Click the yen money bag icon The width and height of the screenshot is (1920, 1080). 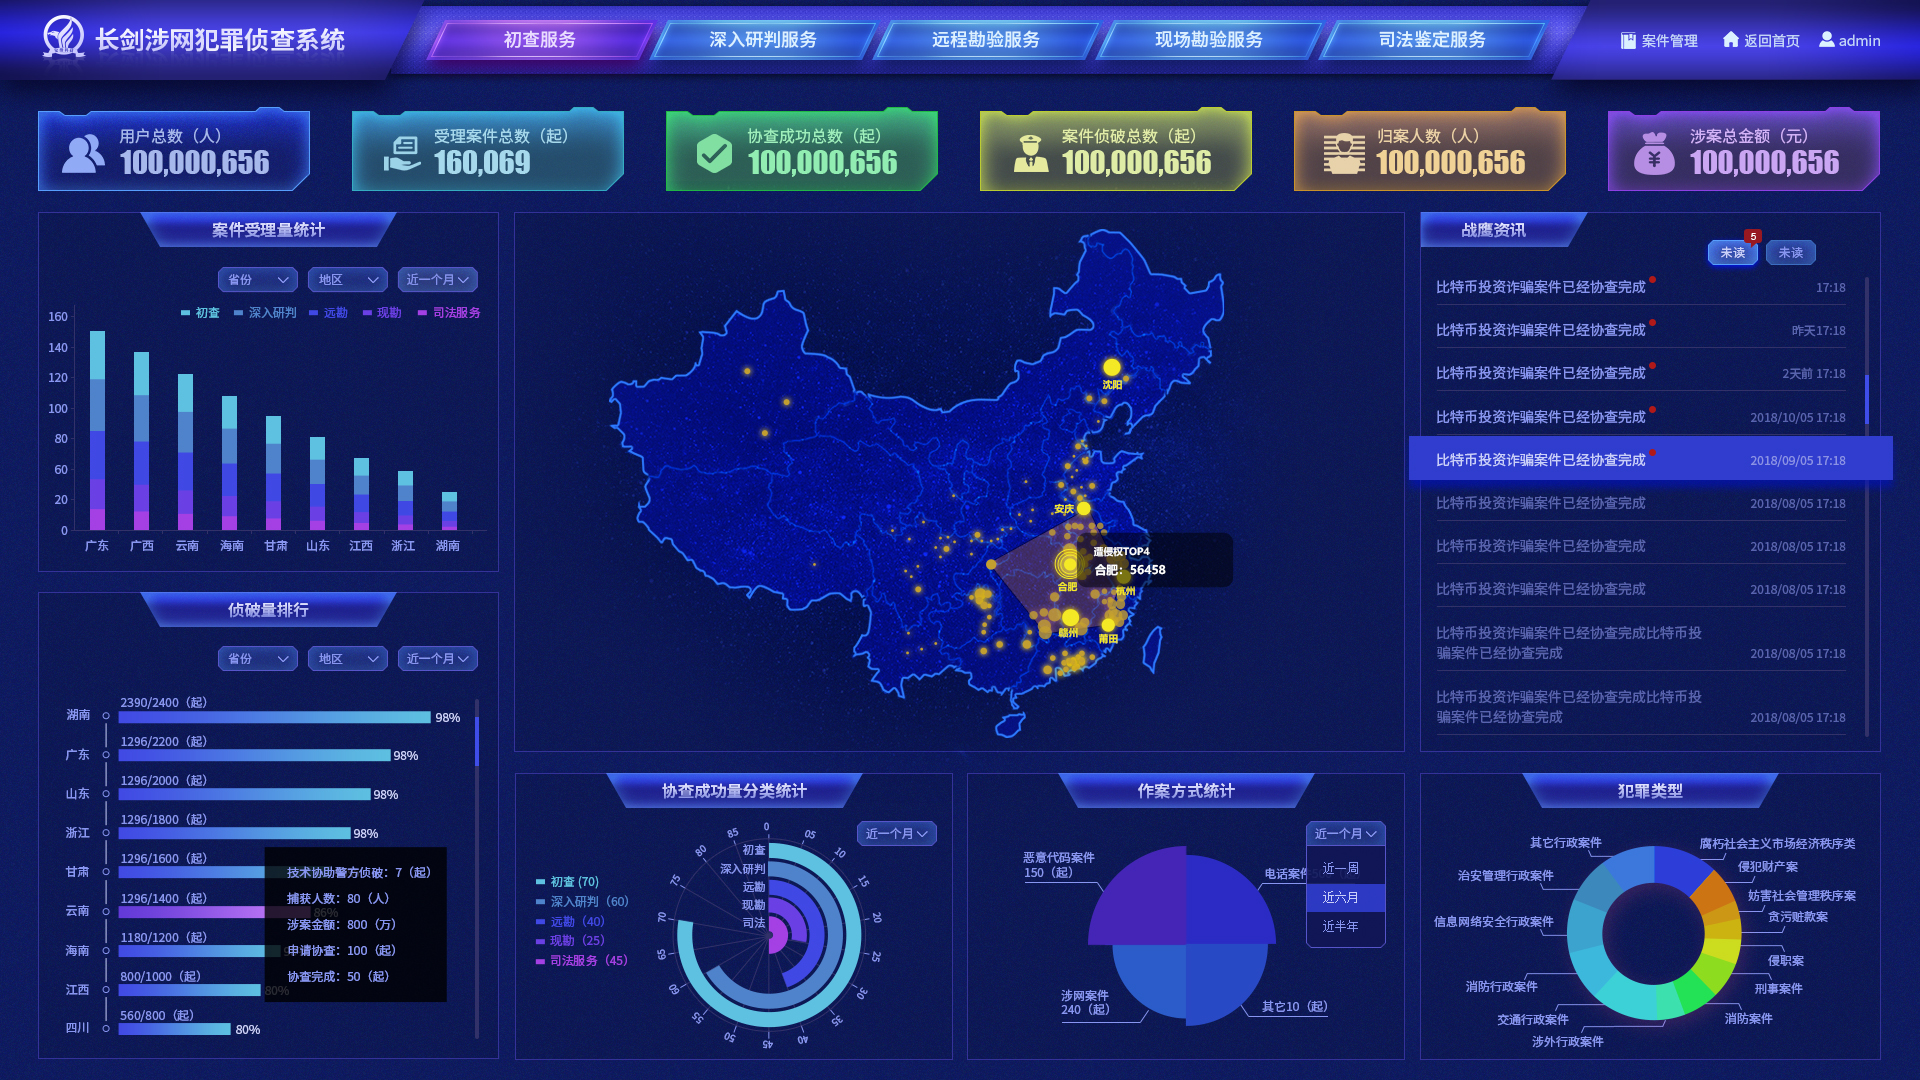point(1654,153)
